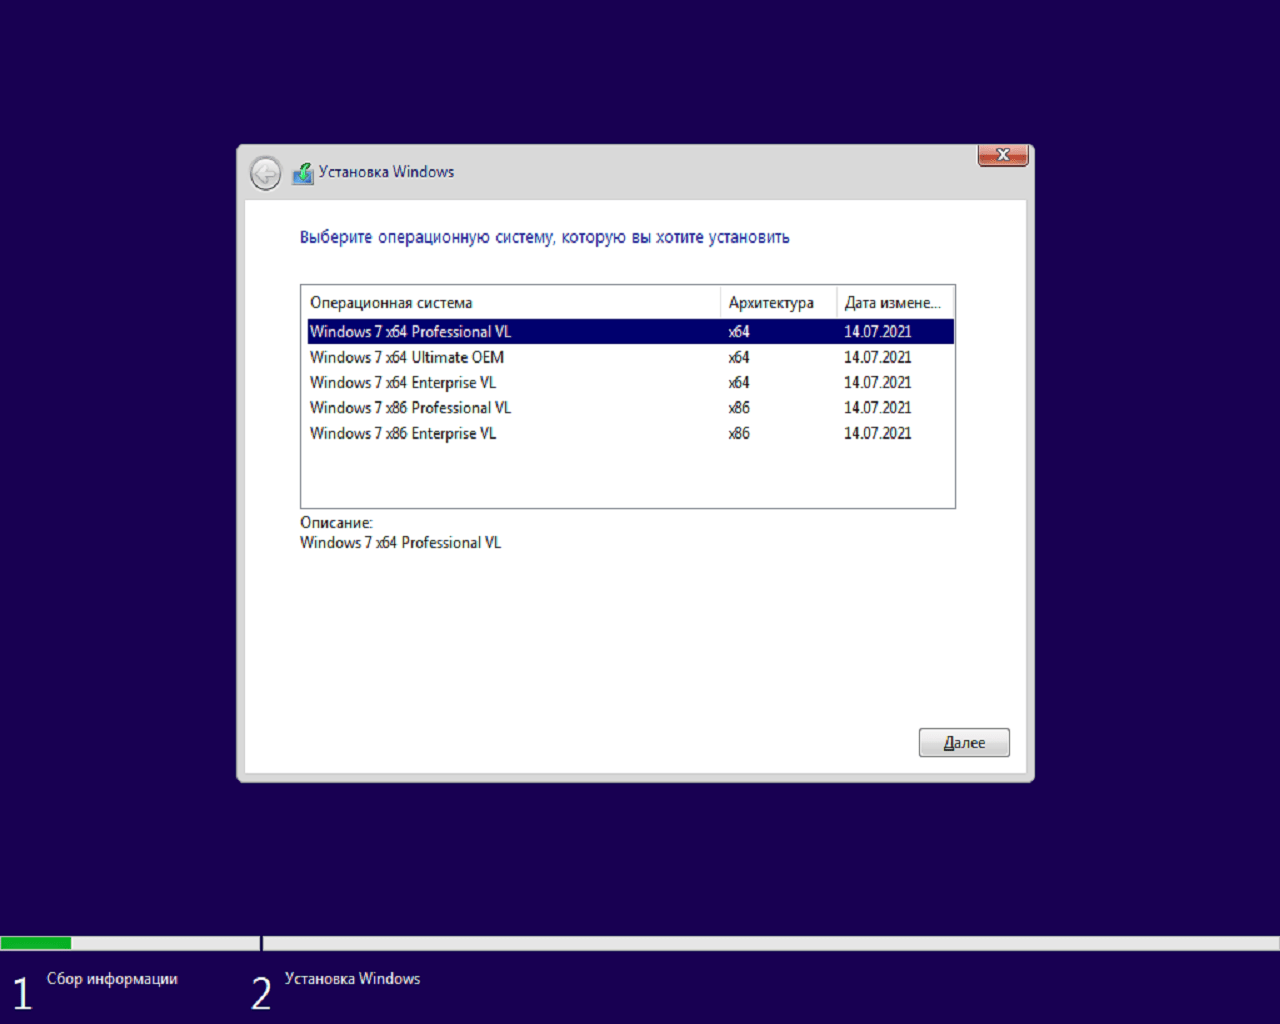The height and width of the screenshot is (1024, 1280).
Task: Sort by the "Операционная система" column header
Action: (391, 302)
